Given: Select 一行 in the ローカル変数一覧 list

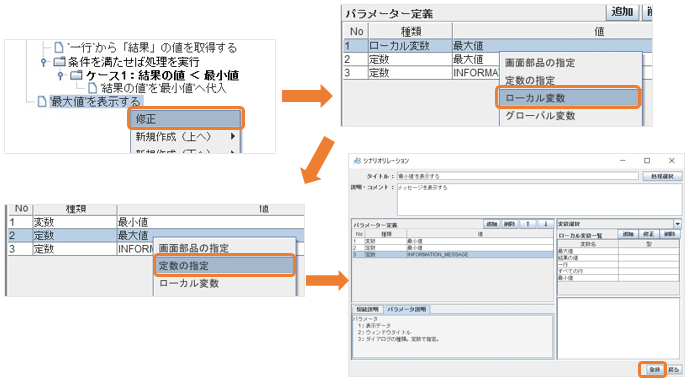Looking at the screenshot, I should 618,265.
